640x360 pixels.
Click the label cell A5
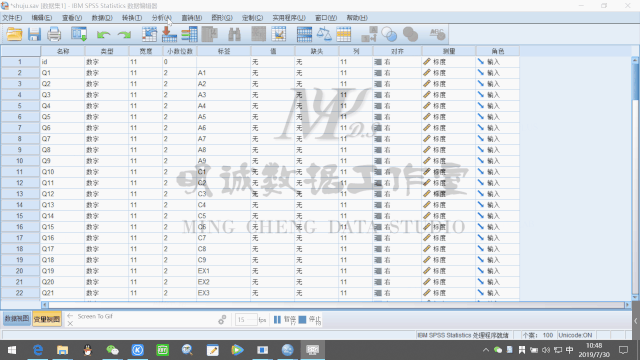224,117
